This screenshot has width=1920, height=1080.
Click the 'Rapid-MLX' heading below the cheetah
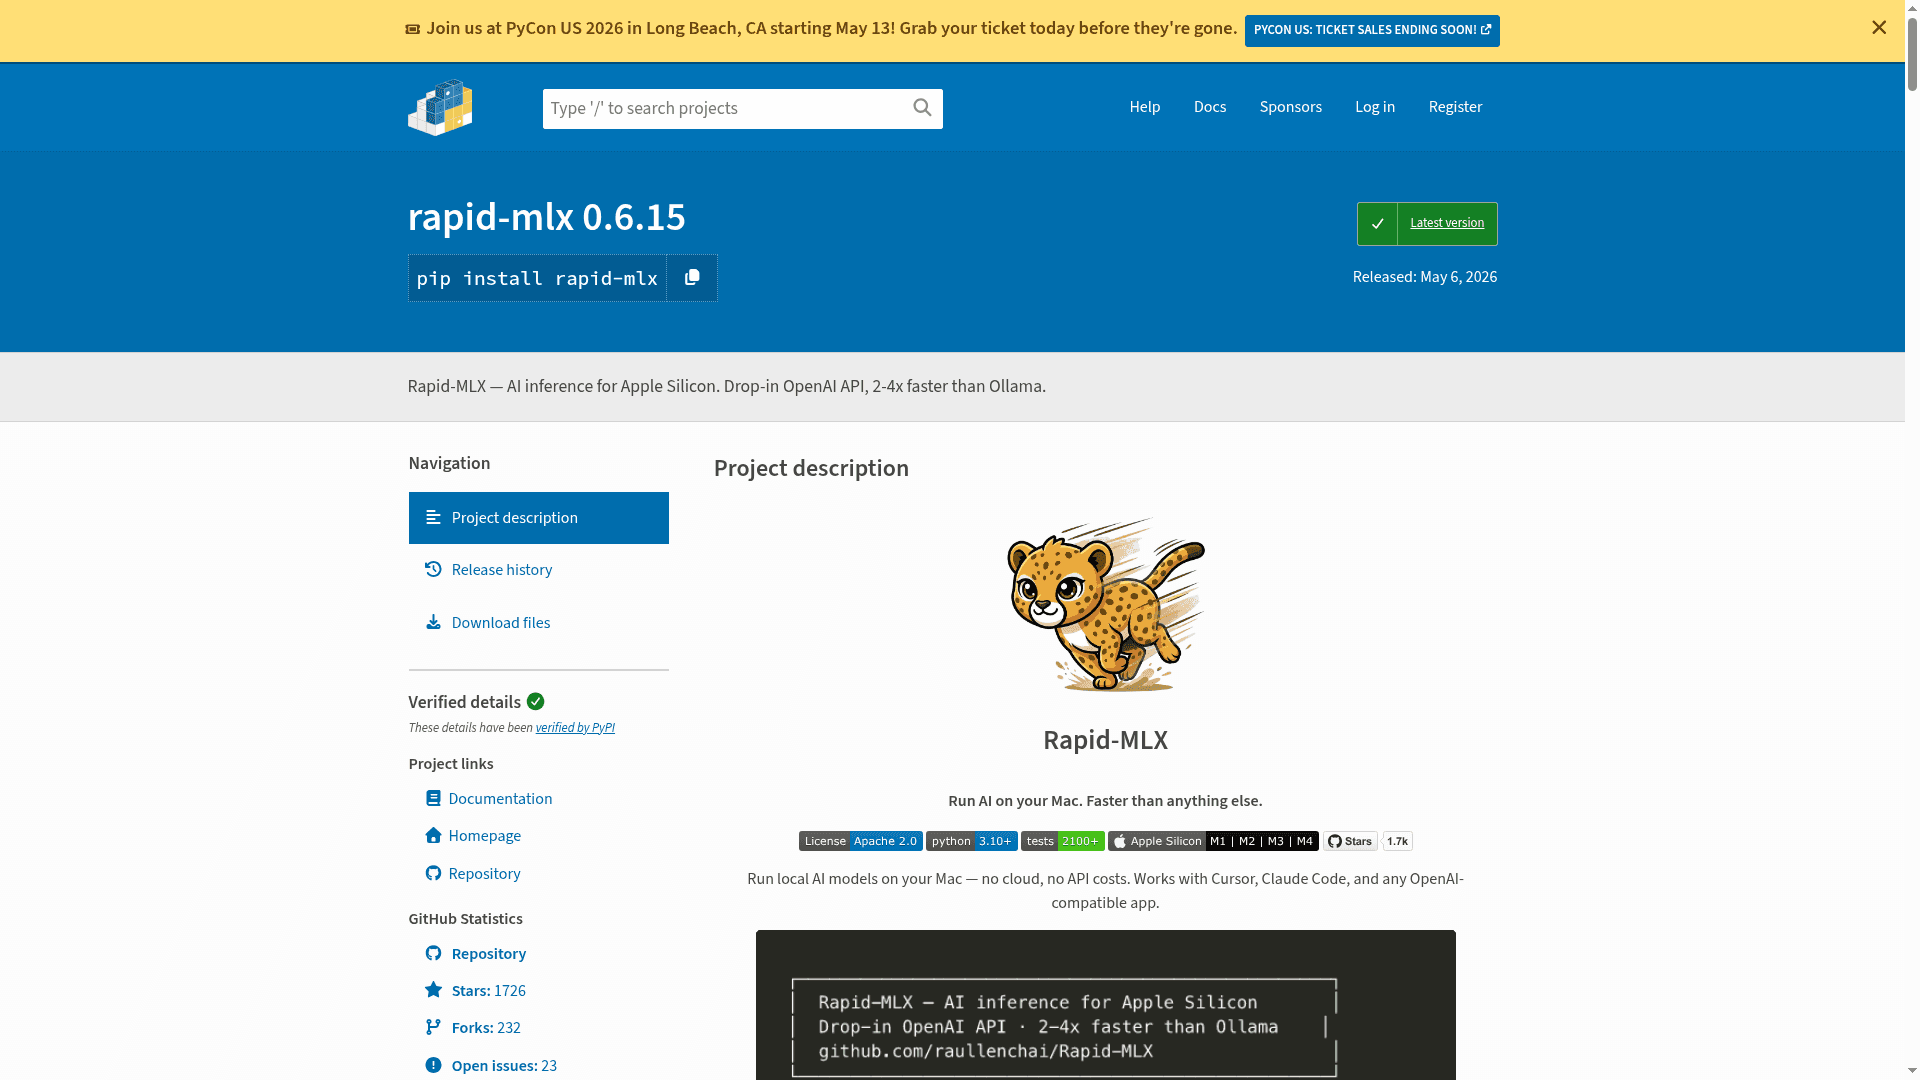(1105, 740)
